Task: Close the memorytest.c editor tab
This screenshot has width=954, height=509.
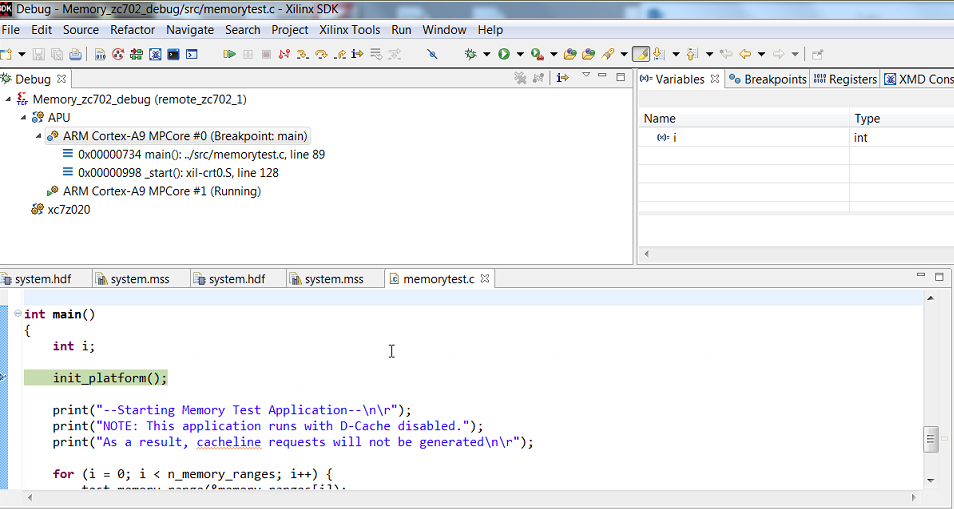Action: click(485, 279)
